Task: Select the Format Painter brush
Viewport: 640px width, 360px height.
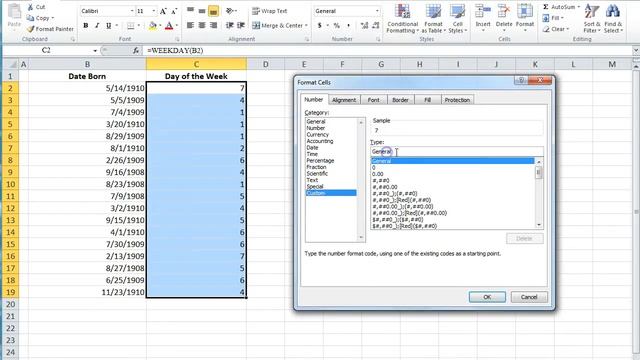Action: click(x=30, y=29)
